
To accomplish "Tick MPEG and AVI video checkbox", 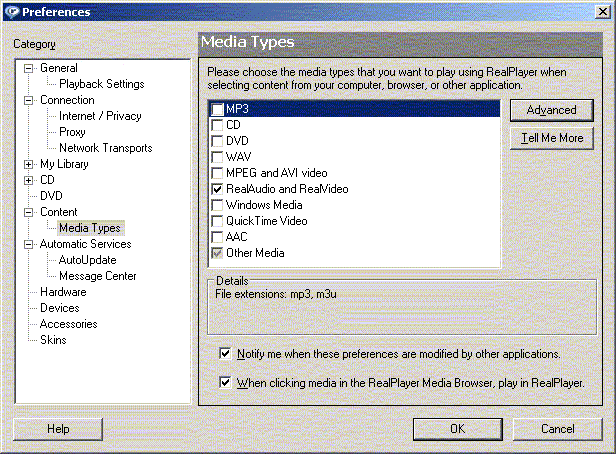I will pyautogui.click(x=217, y=173).
